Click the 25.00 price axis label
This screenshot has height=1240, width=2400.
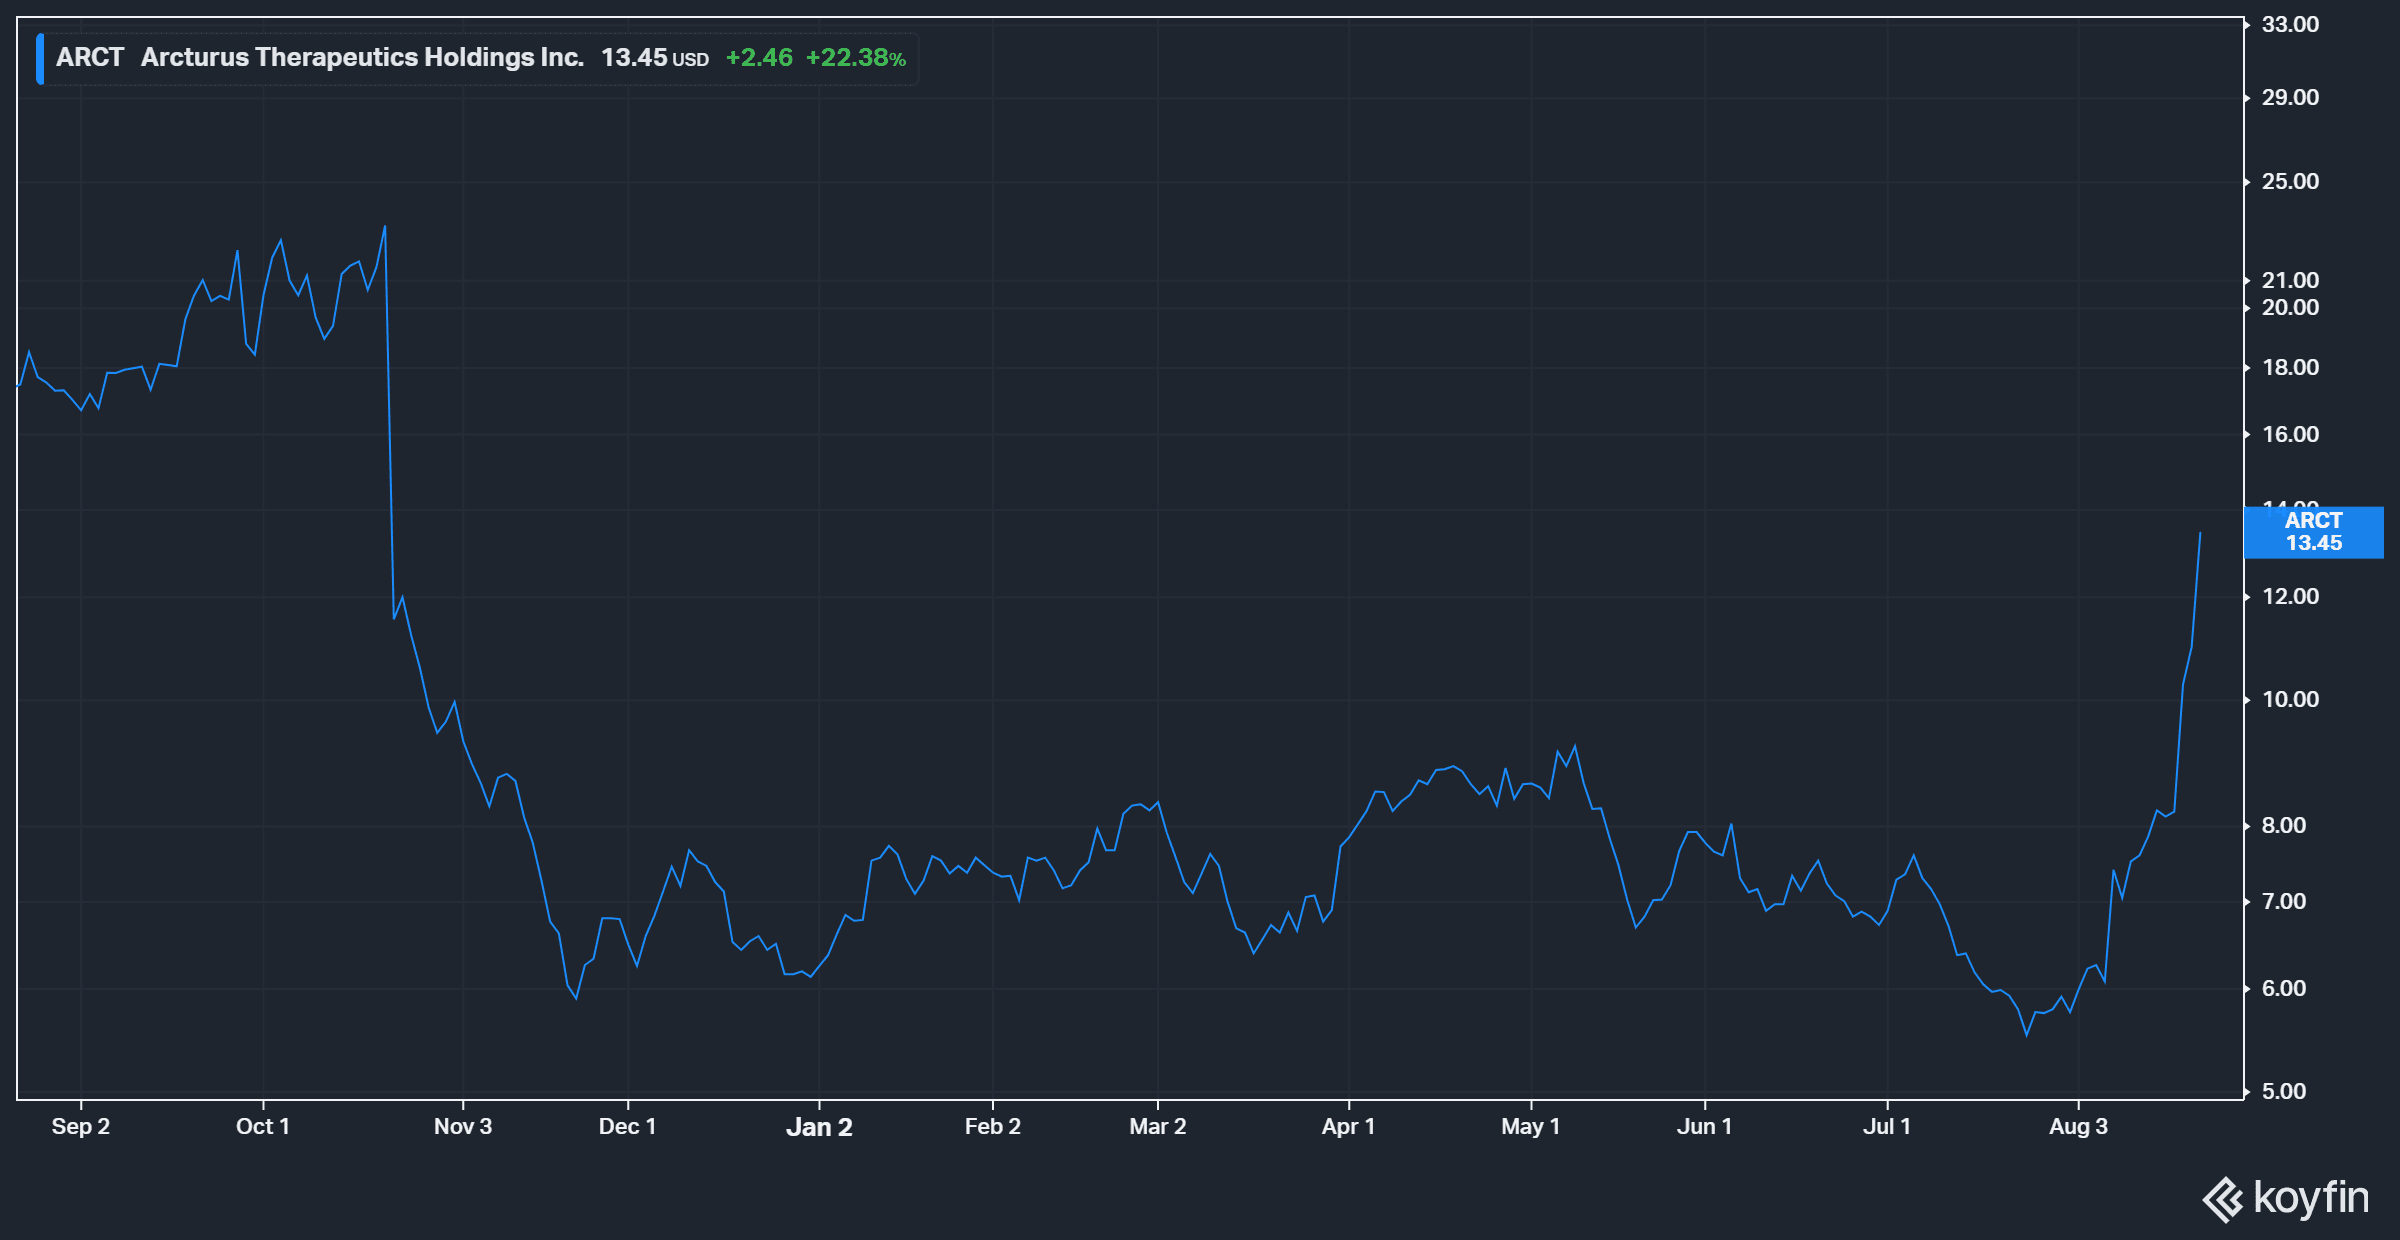[x=2290, y=182]
